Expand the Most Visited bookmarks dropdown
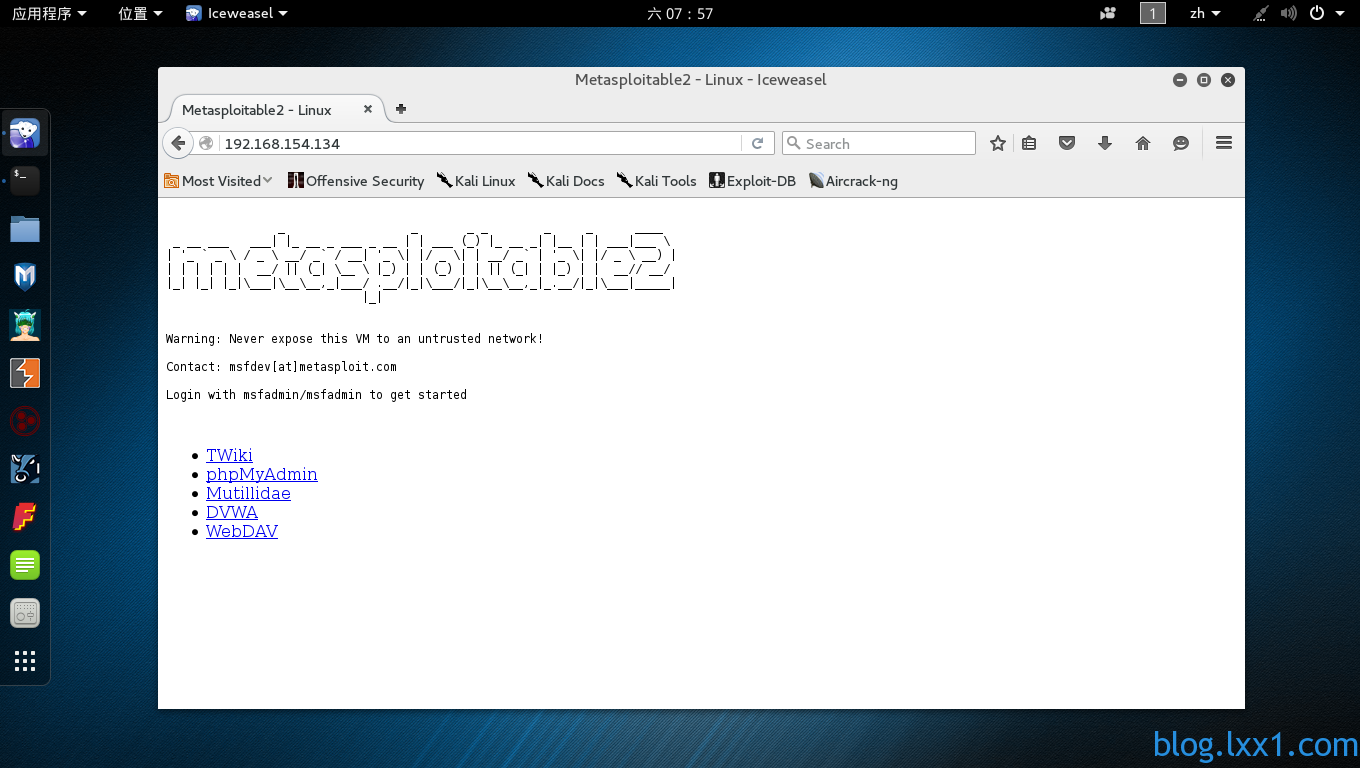Screen dimensions: 1360x768 point(219,181)
